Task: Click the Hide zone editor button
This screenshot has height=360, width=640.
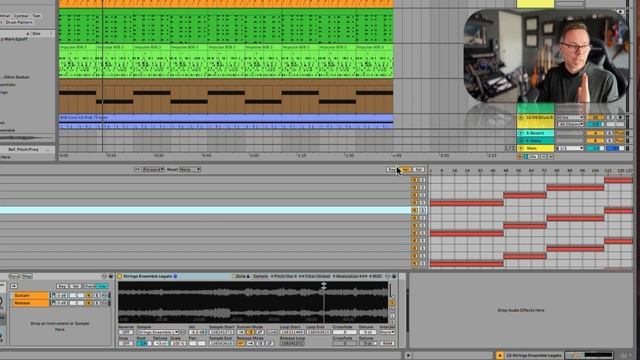Action: pyautogui.click(x=102, y=286)
